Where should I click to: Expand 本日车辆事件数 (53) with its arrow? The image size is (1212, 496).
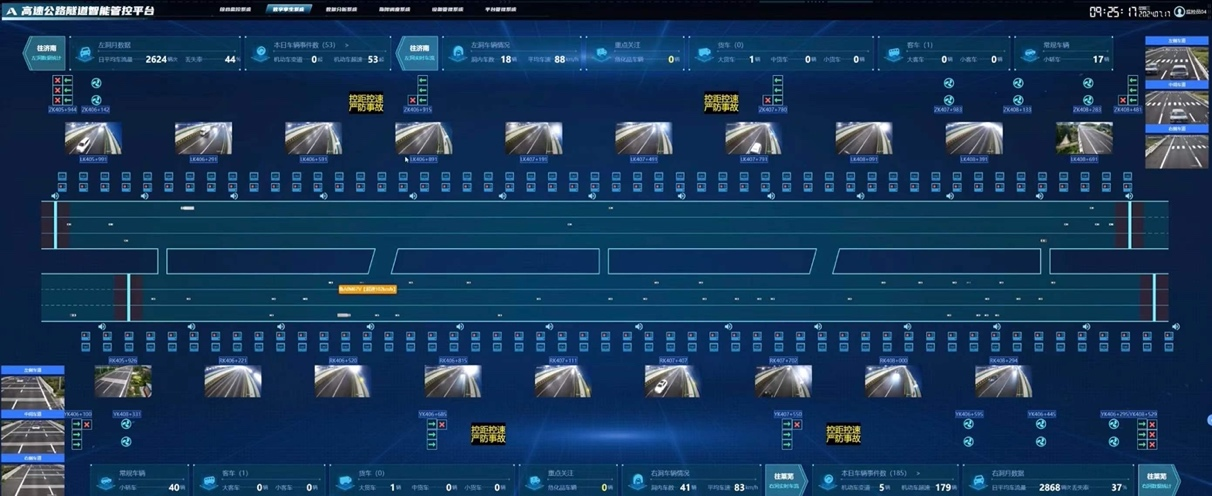[346, 45]
